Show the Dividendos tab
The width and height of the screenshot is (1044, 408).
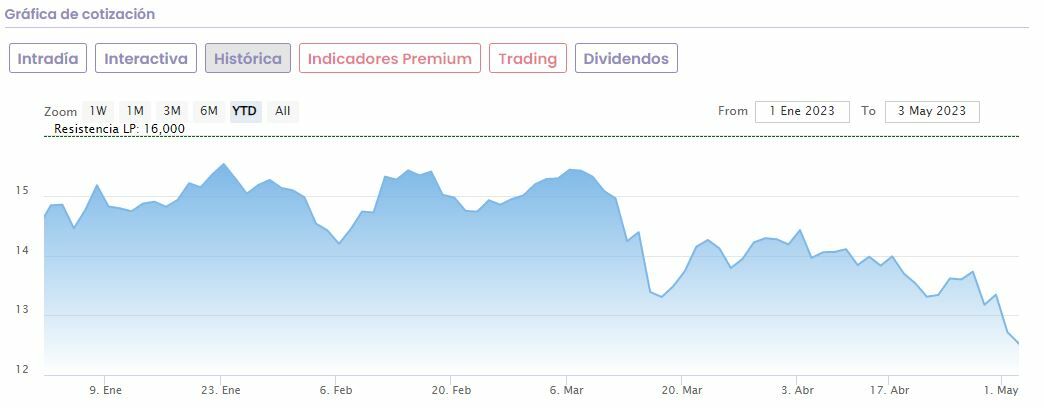(x=626, y=58)
